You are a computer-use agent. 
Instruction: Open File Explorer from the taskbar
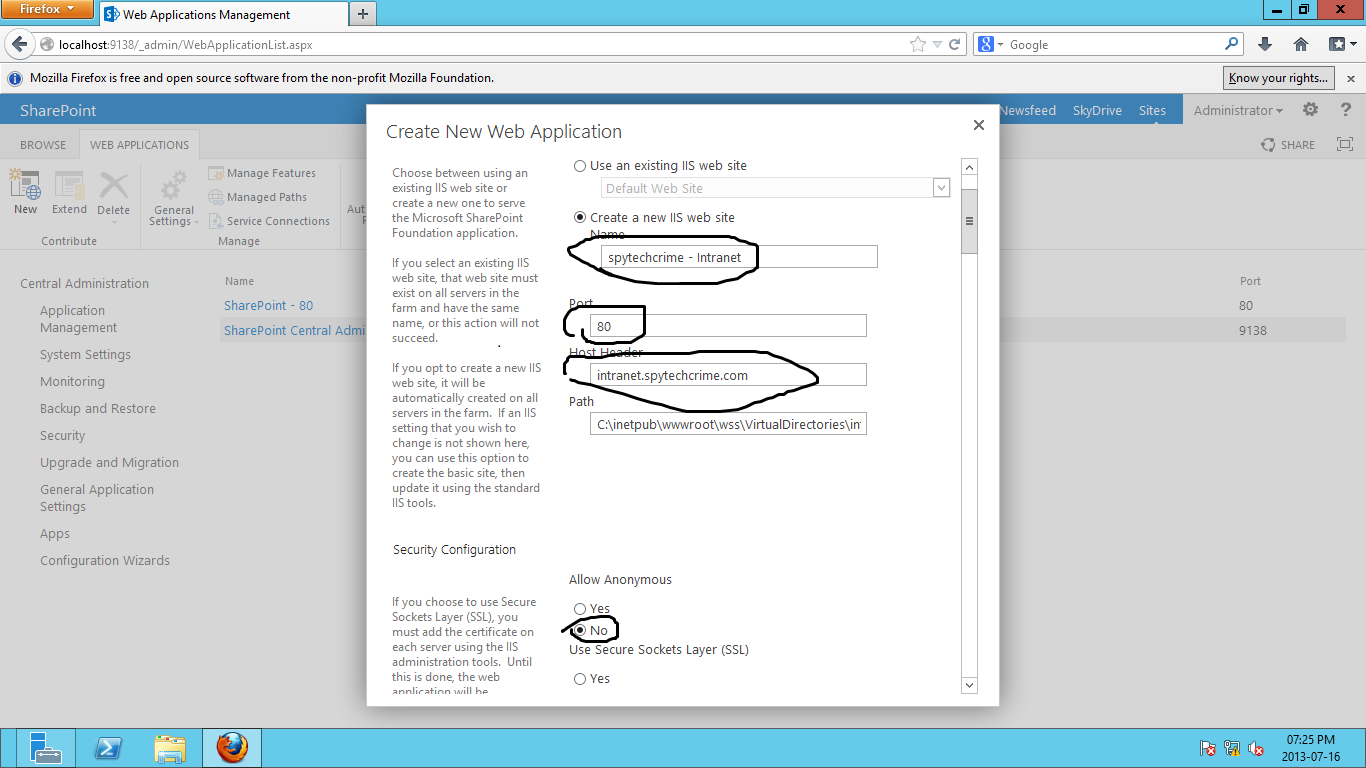[x=170, y=748]
